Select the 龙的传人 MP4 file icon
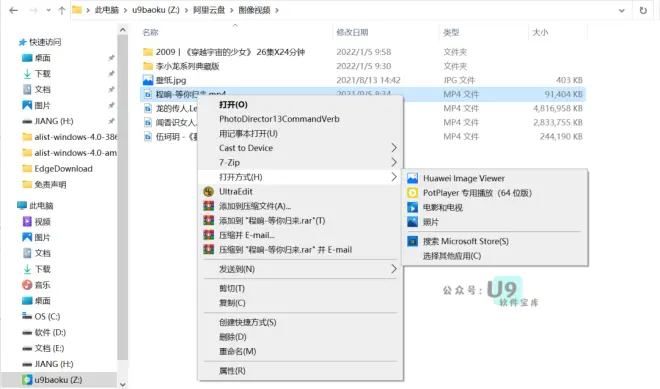The height and width of the screenshot is (389, 660). pos(148,109)
